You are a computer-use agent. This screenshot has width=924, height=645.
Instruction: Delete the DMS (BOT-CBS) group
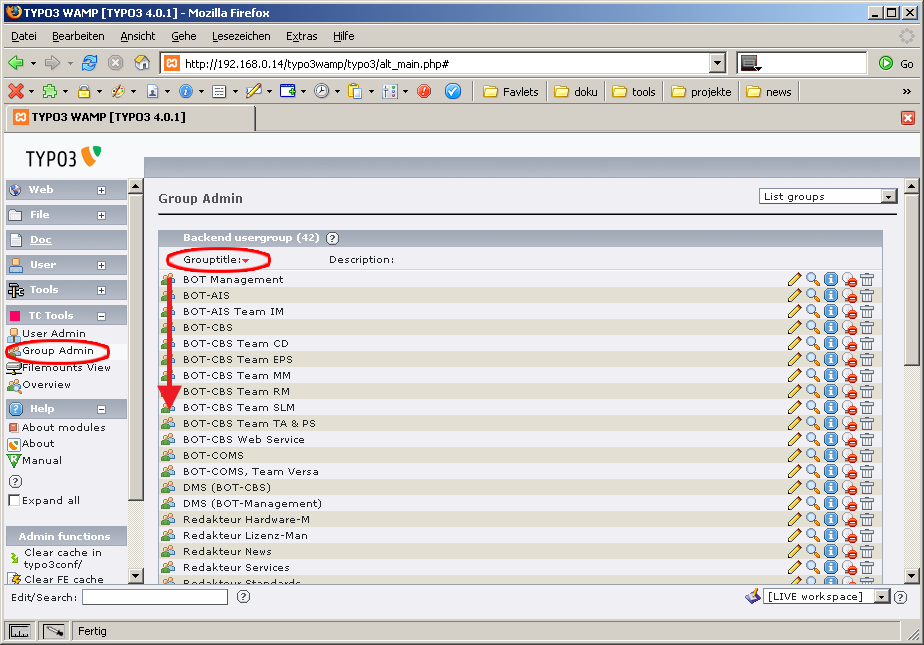click(x=867, y=487)
